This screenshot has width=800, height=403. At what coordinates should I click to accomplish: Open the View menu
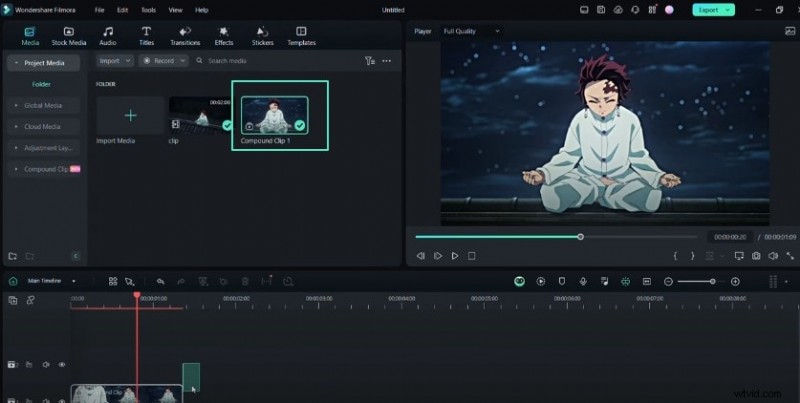pyautogui.click(x=176, y=10)
